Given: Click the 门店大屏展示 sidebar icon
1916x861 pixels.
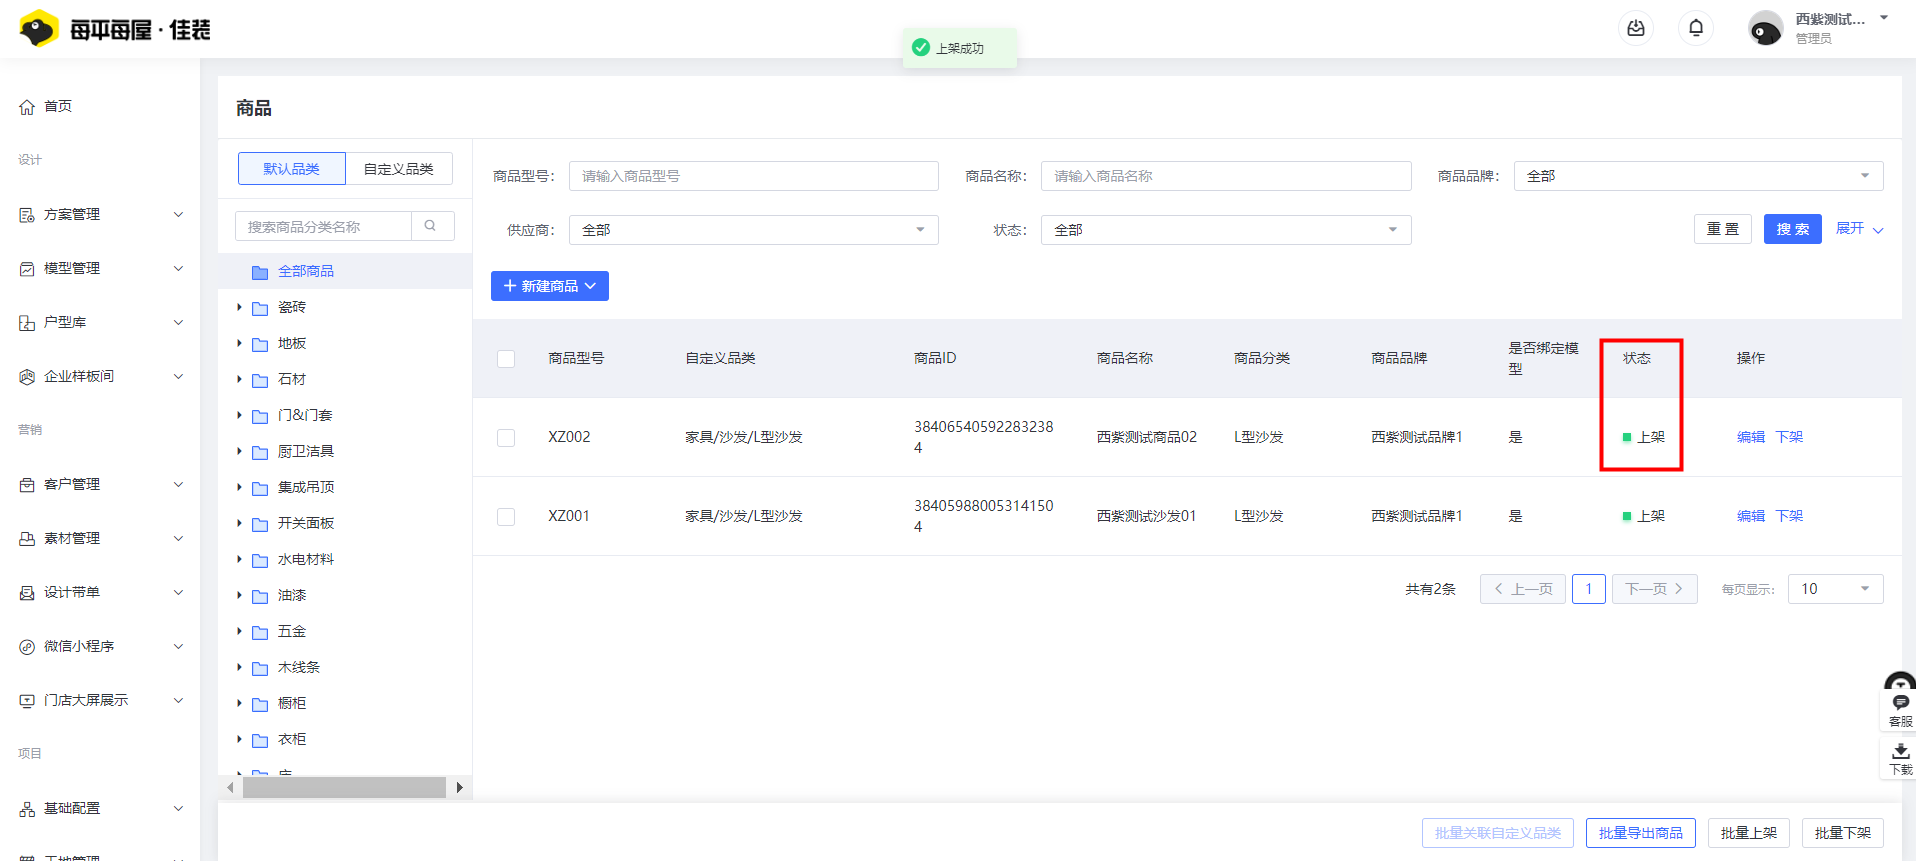Looking at the screenshot, I should tap(27, 701).
